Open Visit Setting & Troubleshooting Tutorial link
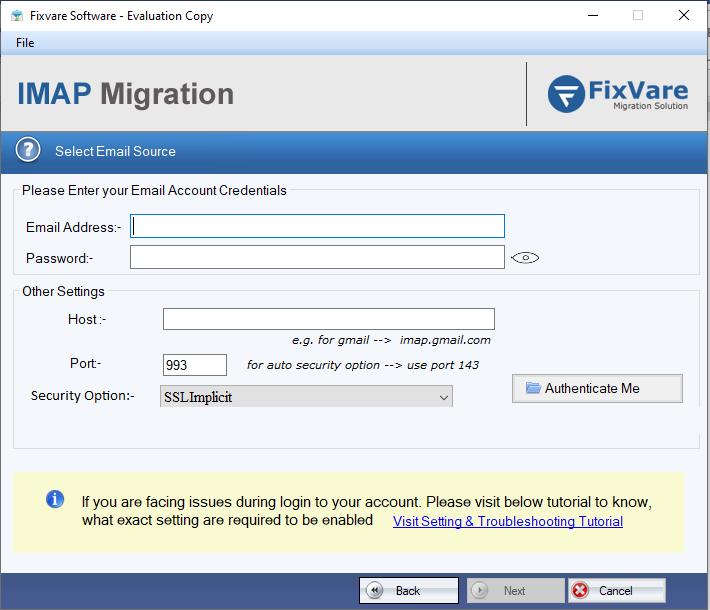710x610 pixels. click(x=508, y=521)
